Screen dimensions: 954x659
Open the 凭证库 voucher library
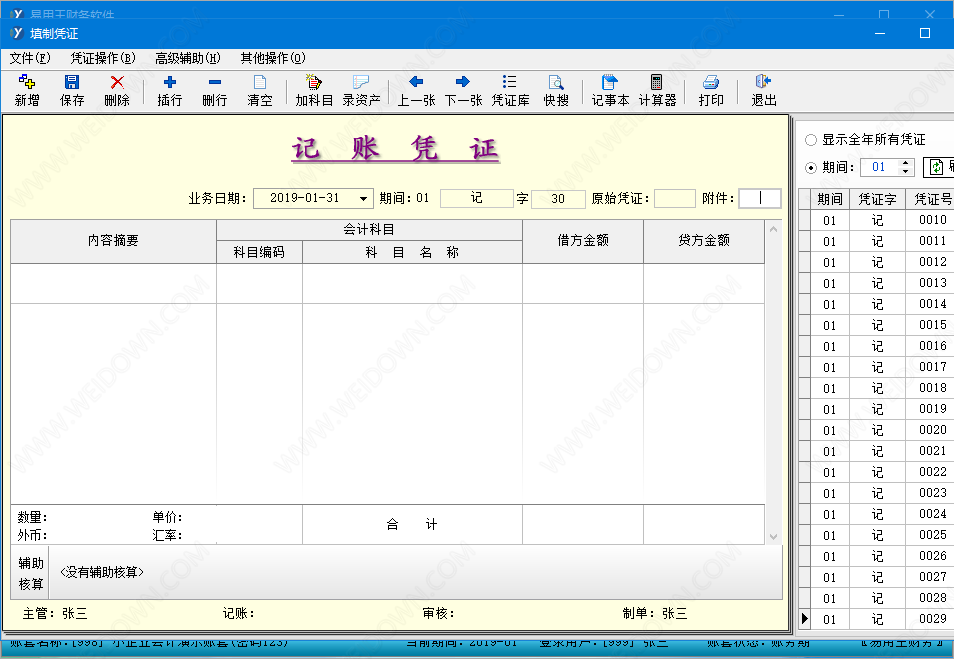click(510, 90)
